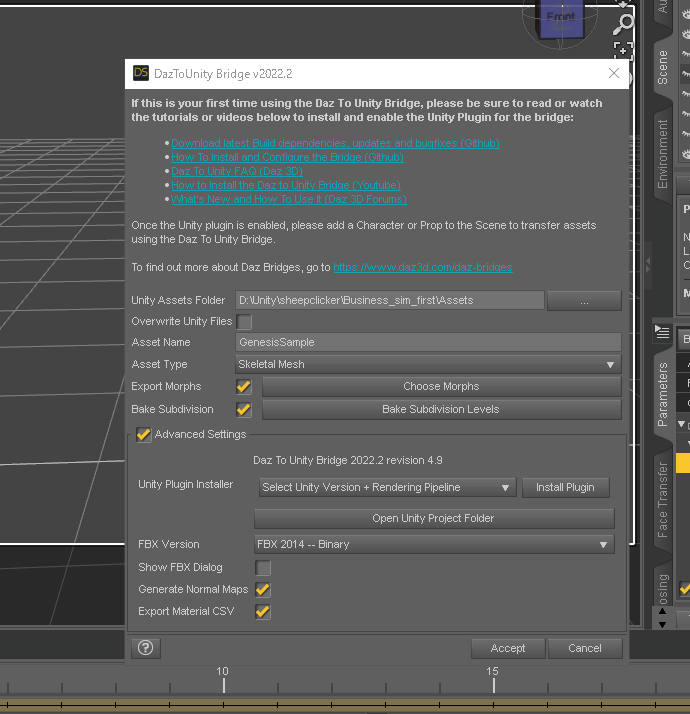Toggle the Bake Subdivision checkbox
Image resolution: width=690 pixels, height=714 pixels.
pos(244,409)
